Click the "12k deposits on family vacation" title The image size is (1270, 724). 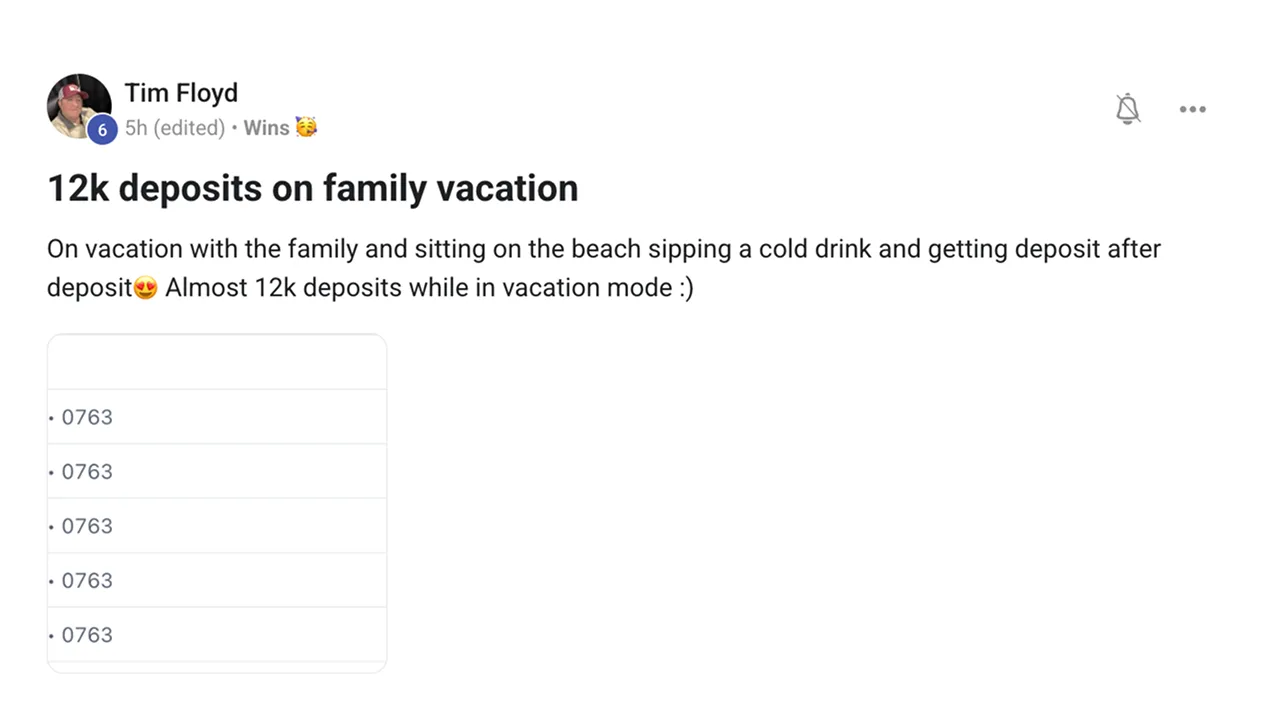pos(312,188)
